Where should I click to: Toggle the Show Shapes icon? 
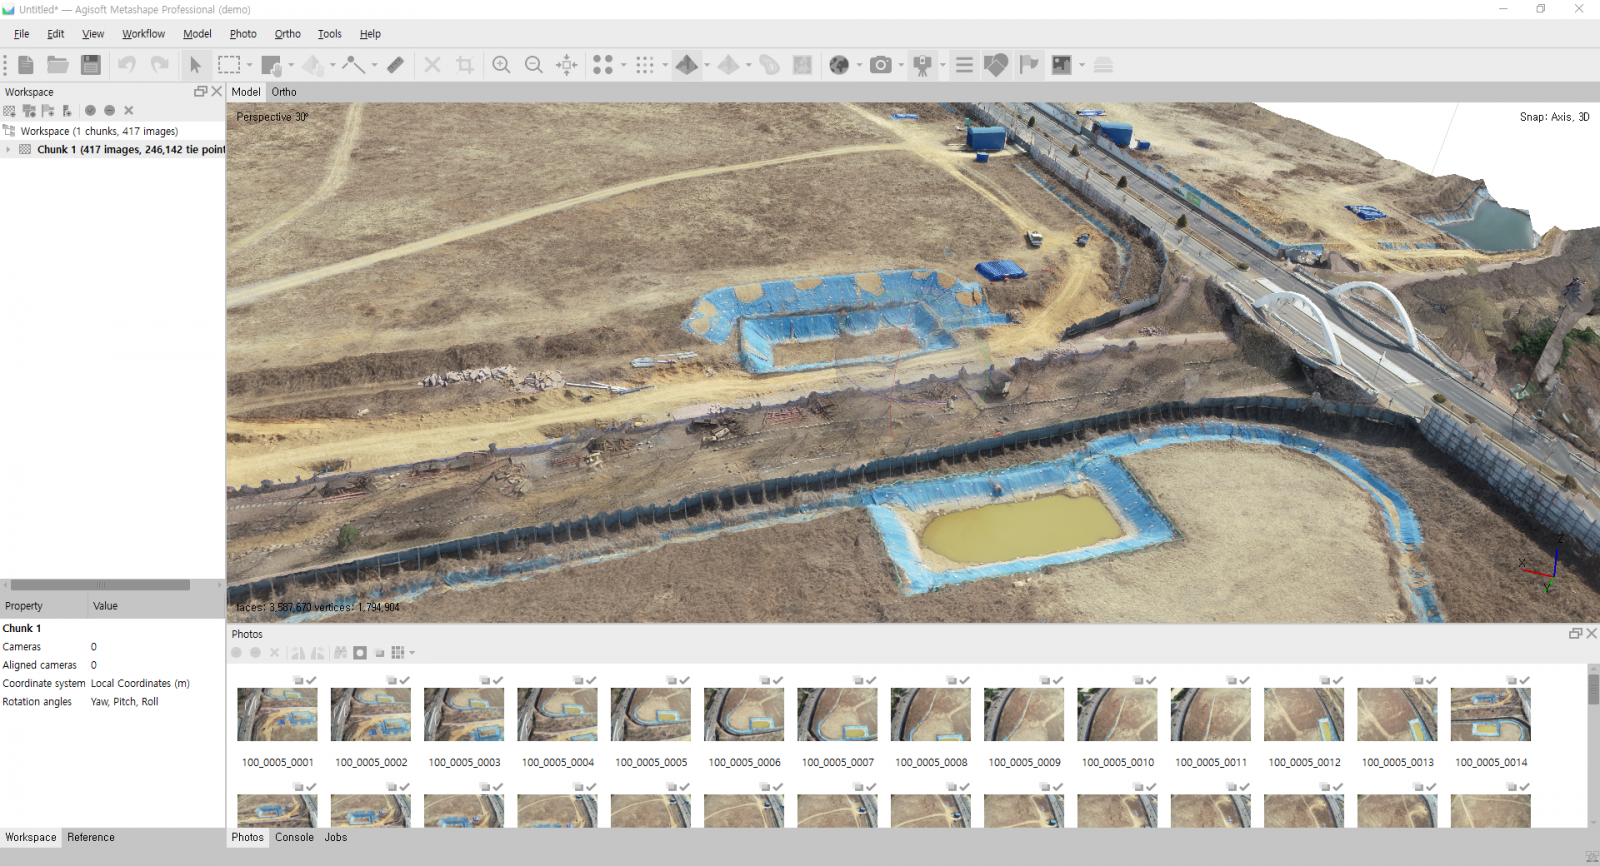coord(996,65)
